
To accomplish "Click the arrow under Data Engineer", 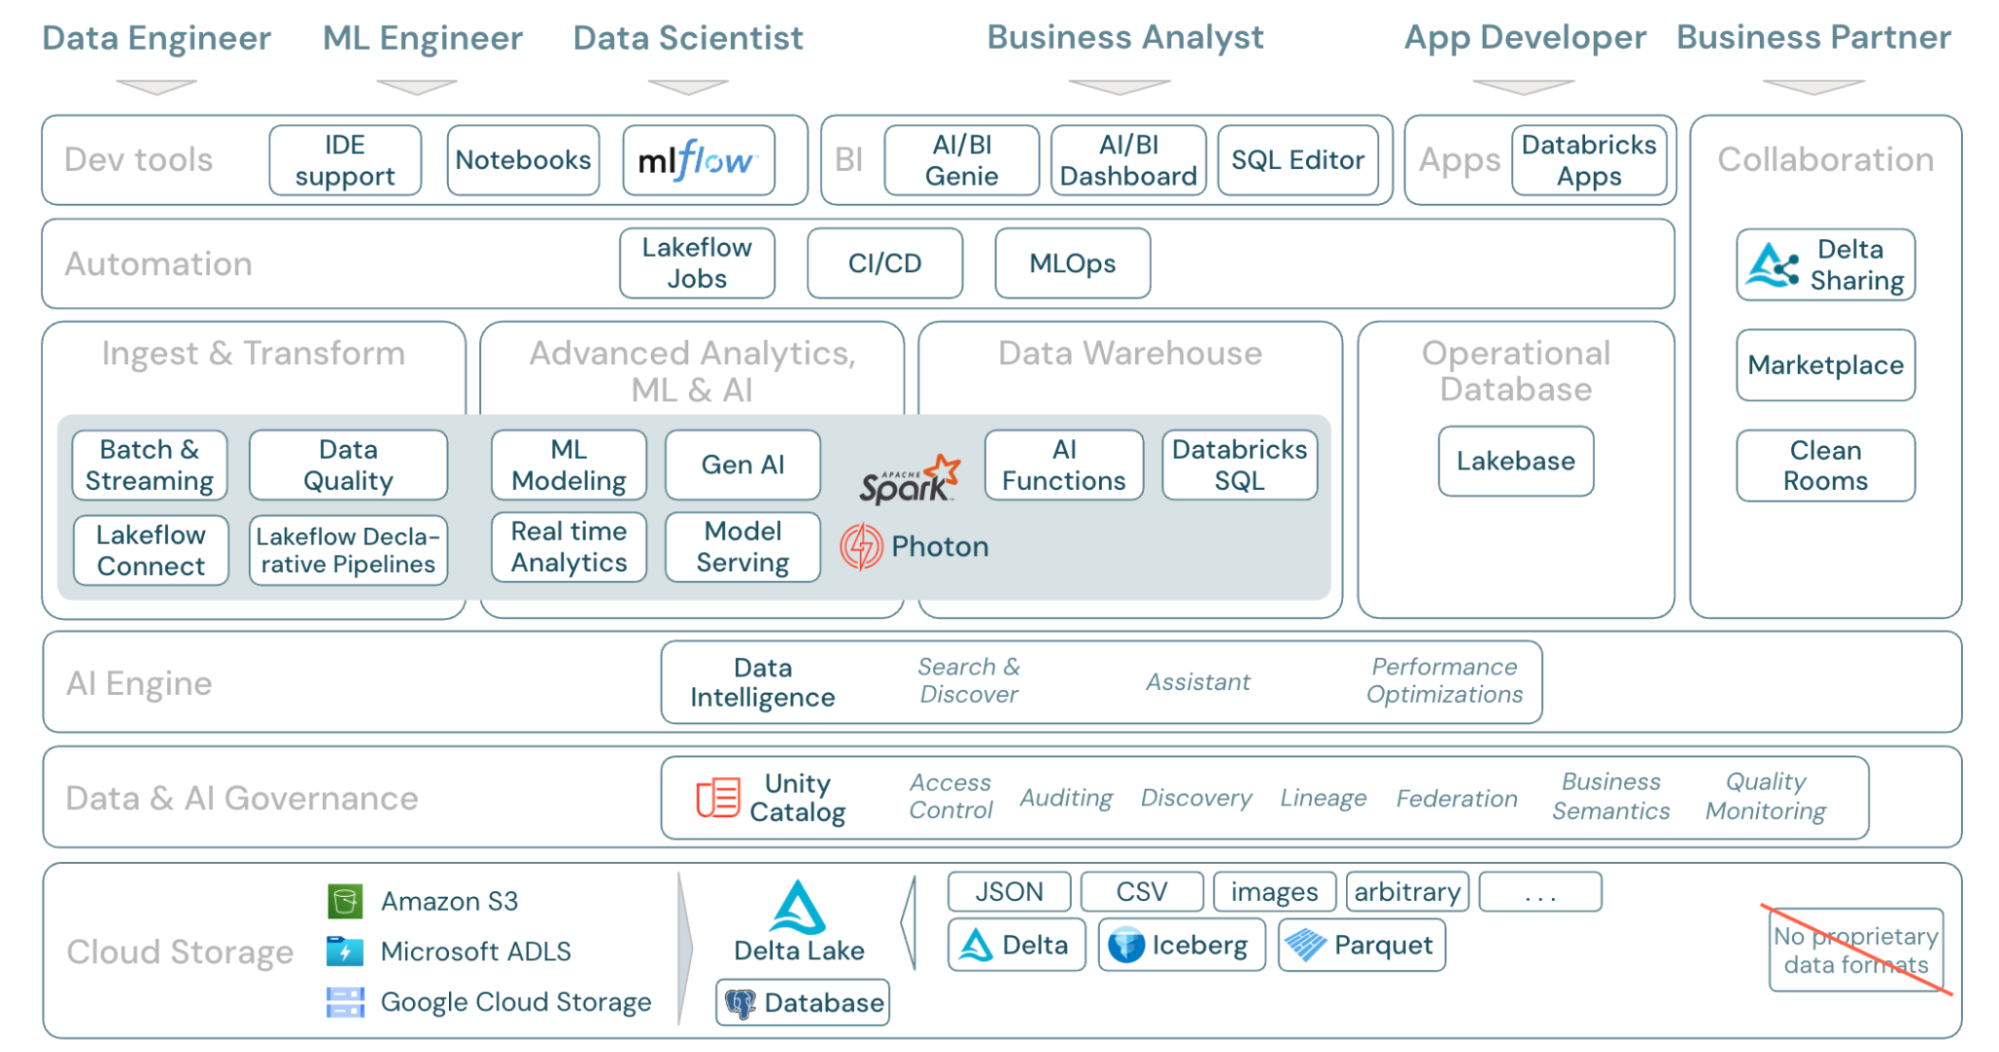I will pos(156,87).
